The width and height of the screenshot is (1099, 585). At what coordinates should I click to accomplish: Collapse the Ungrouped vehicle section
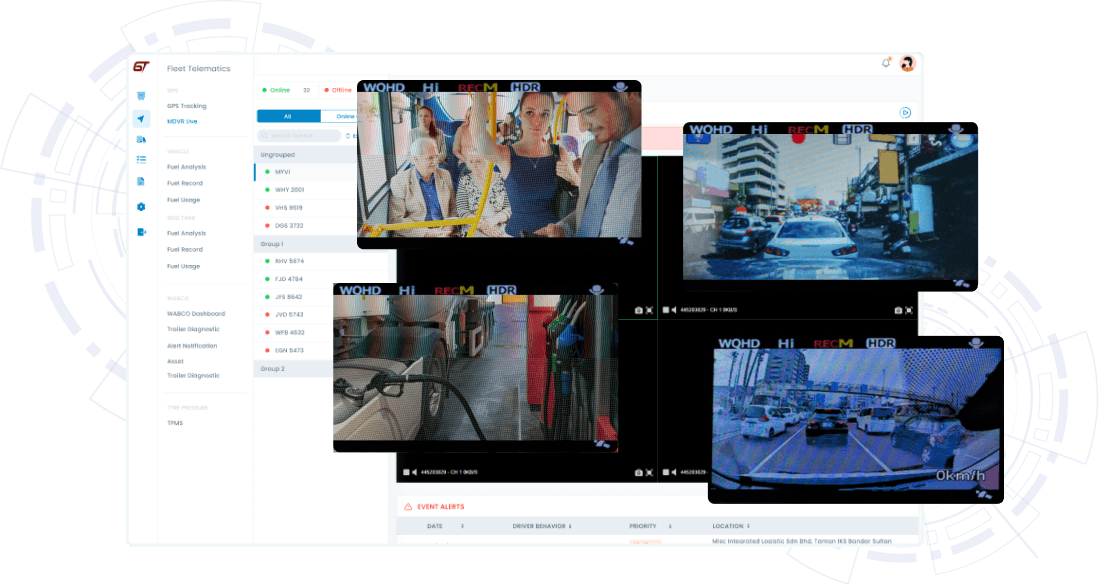click(x=278, y=155)
